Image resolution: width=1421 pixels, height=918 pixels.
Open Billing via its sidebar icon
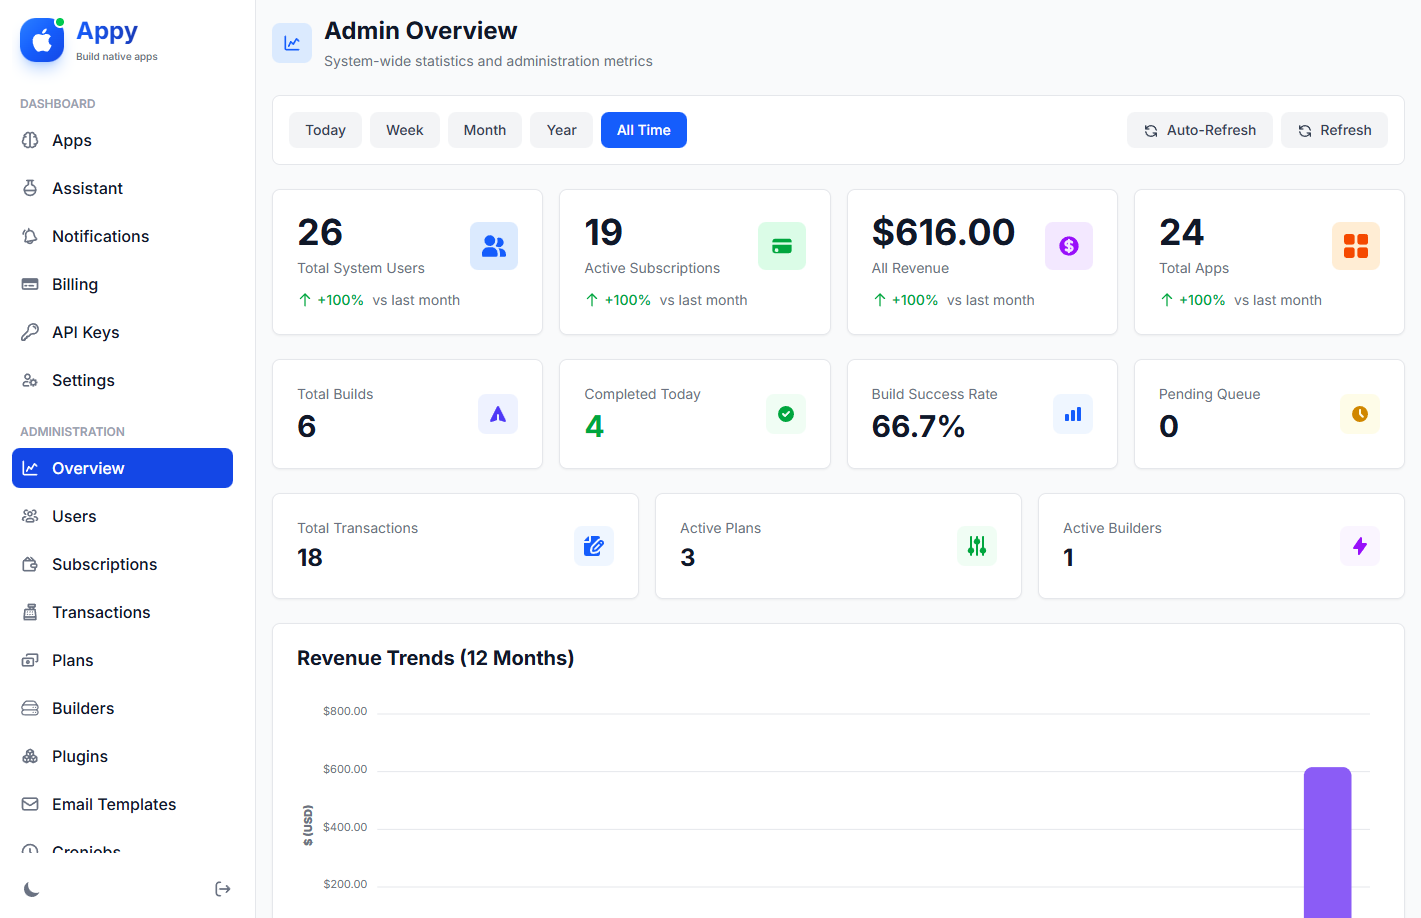(31, 284)
